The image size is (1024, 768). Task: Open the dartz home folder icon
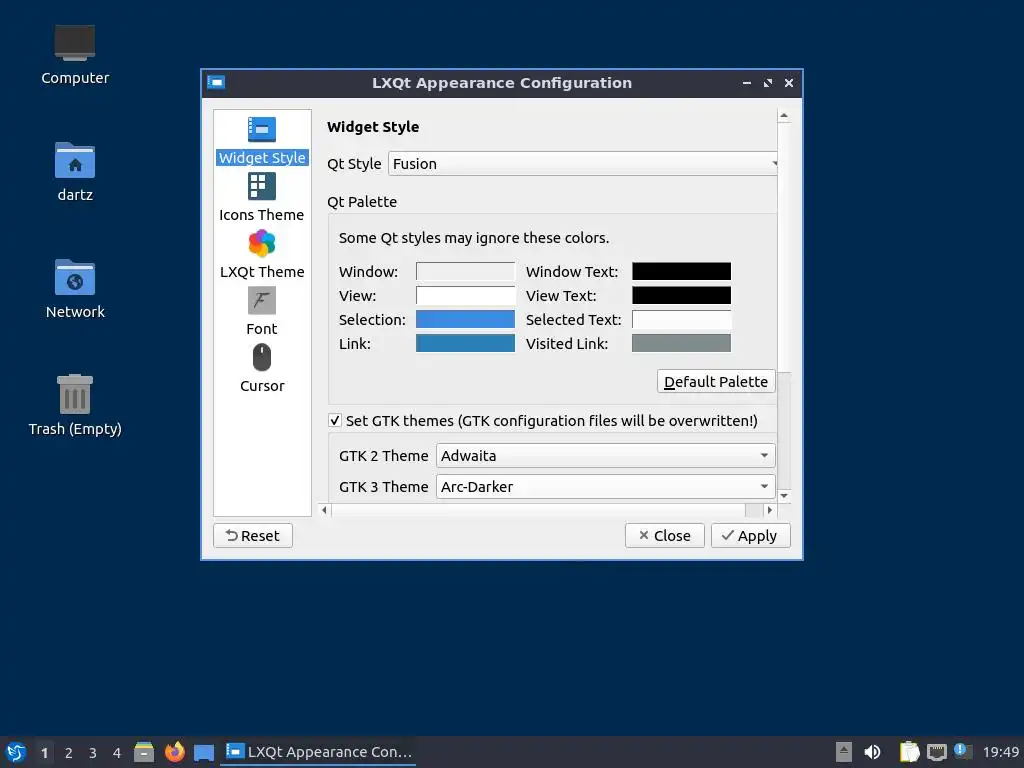coord(75,172)
